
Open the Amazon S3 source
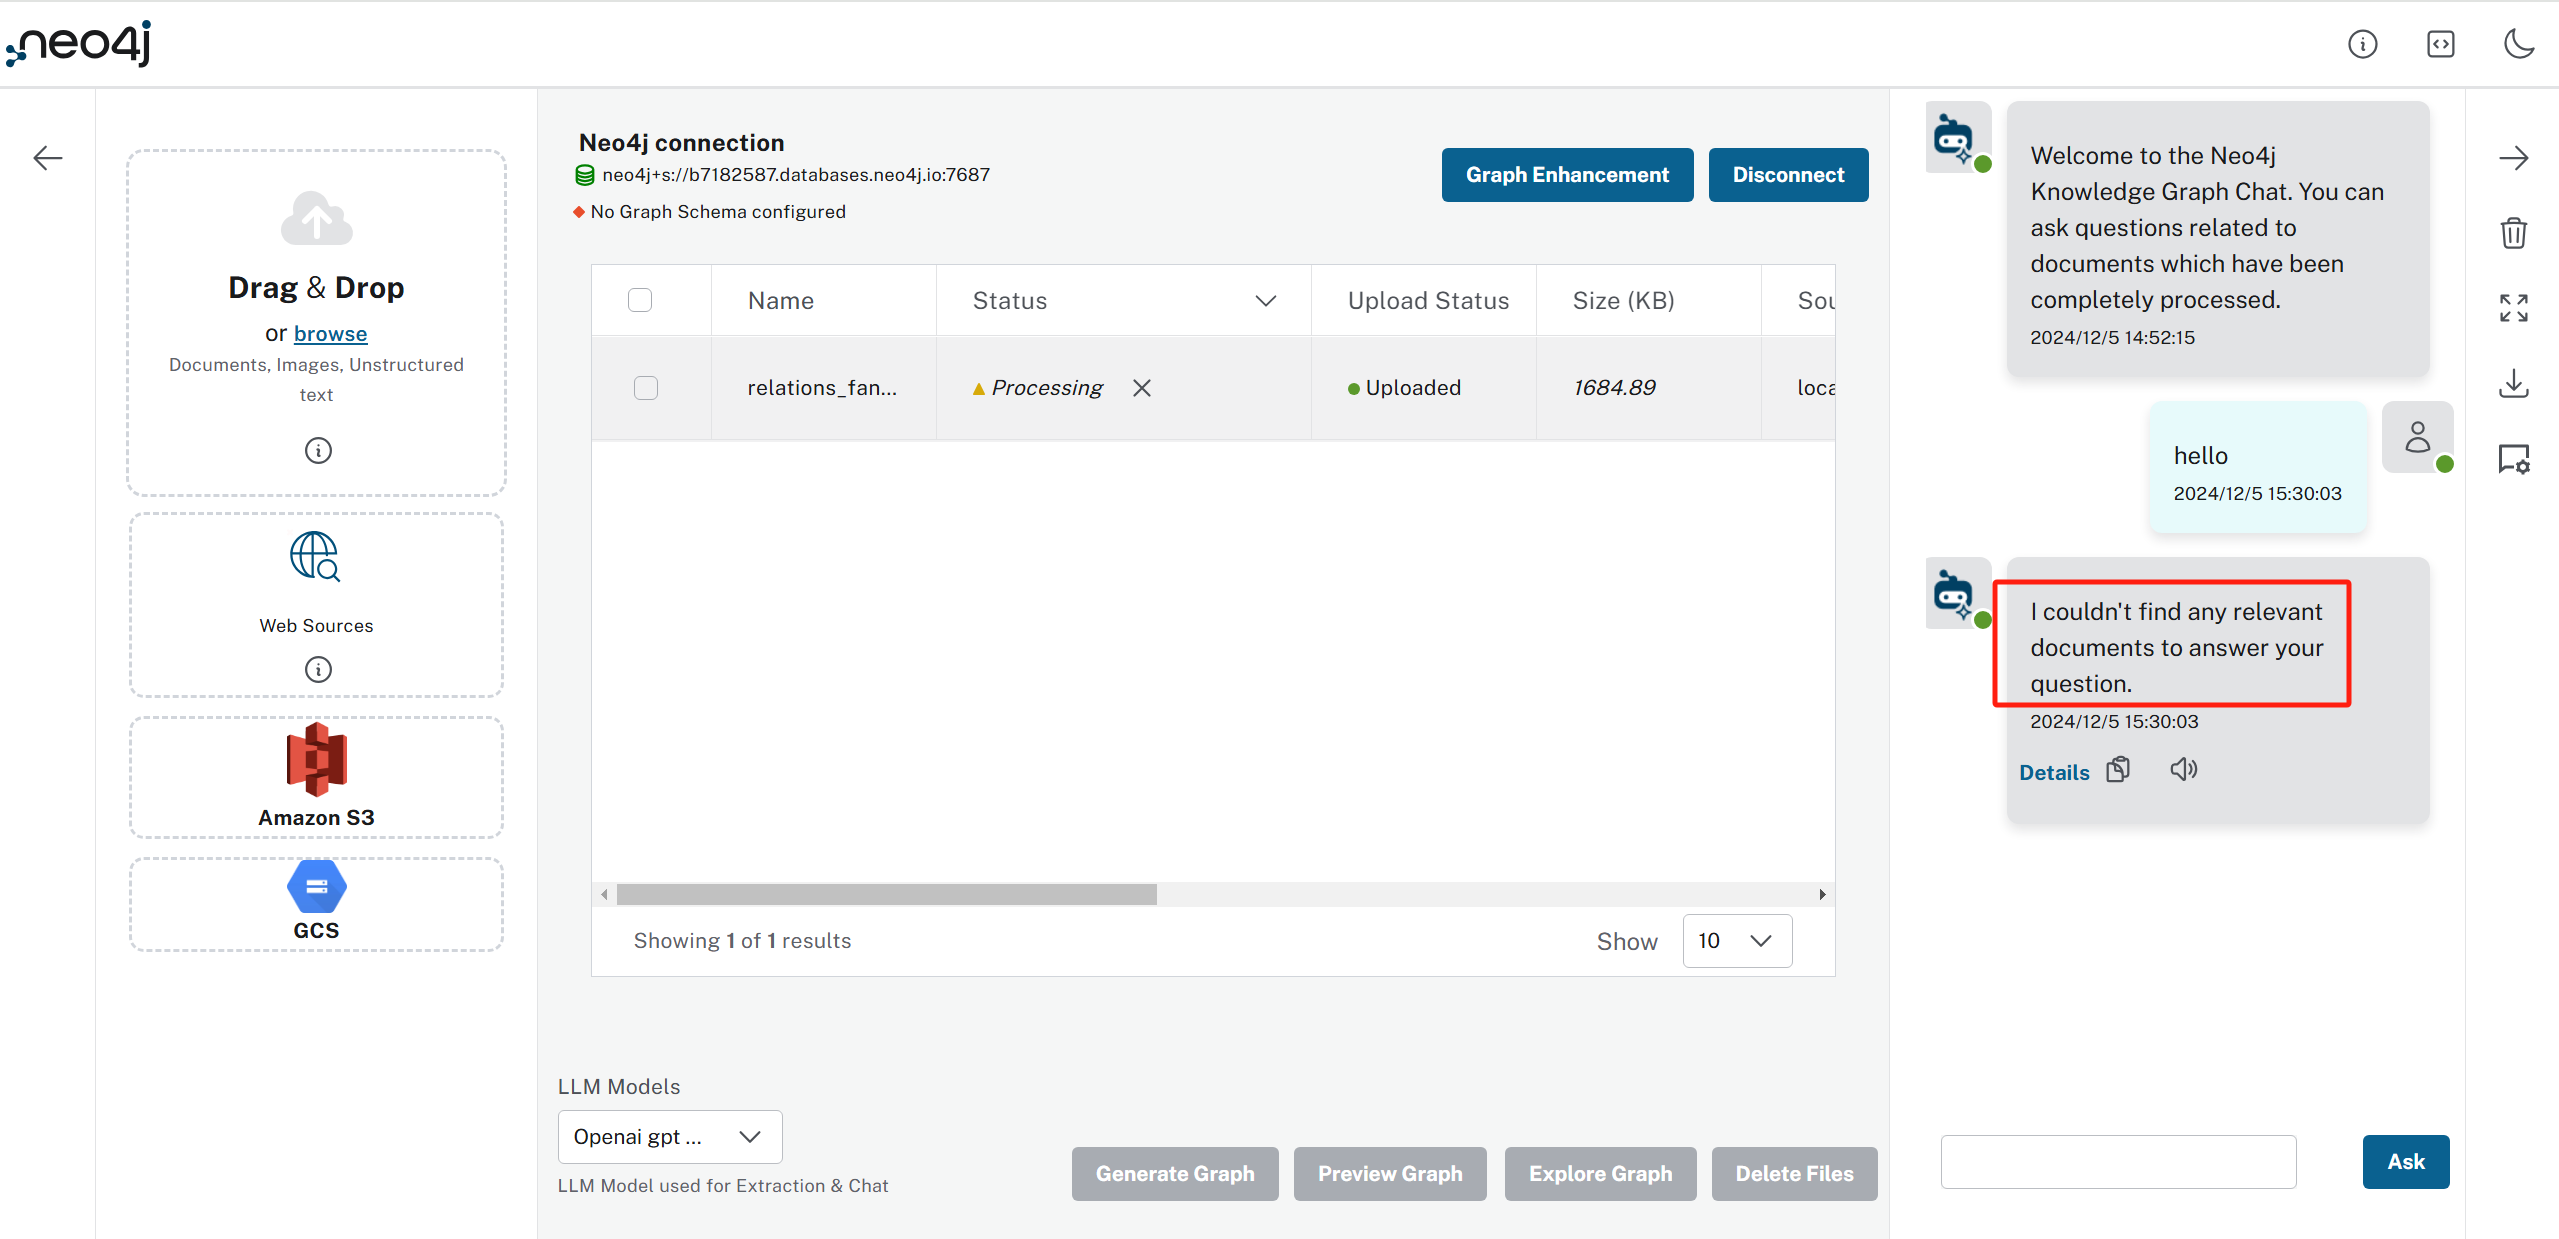click(x=316, y=777)
